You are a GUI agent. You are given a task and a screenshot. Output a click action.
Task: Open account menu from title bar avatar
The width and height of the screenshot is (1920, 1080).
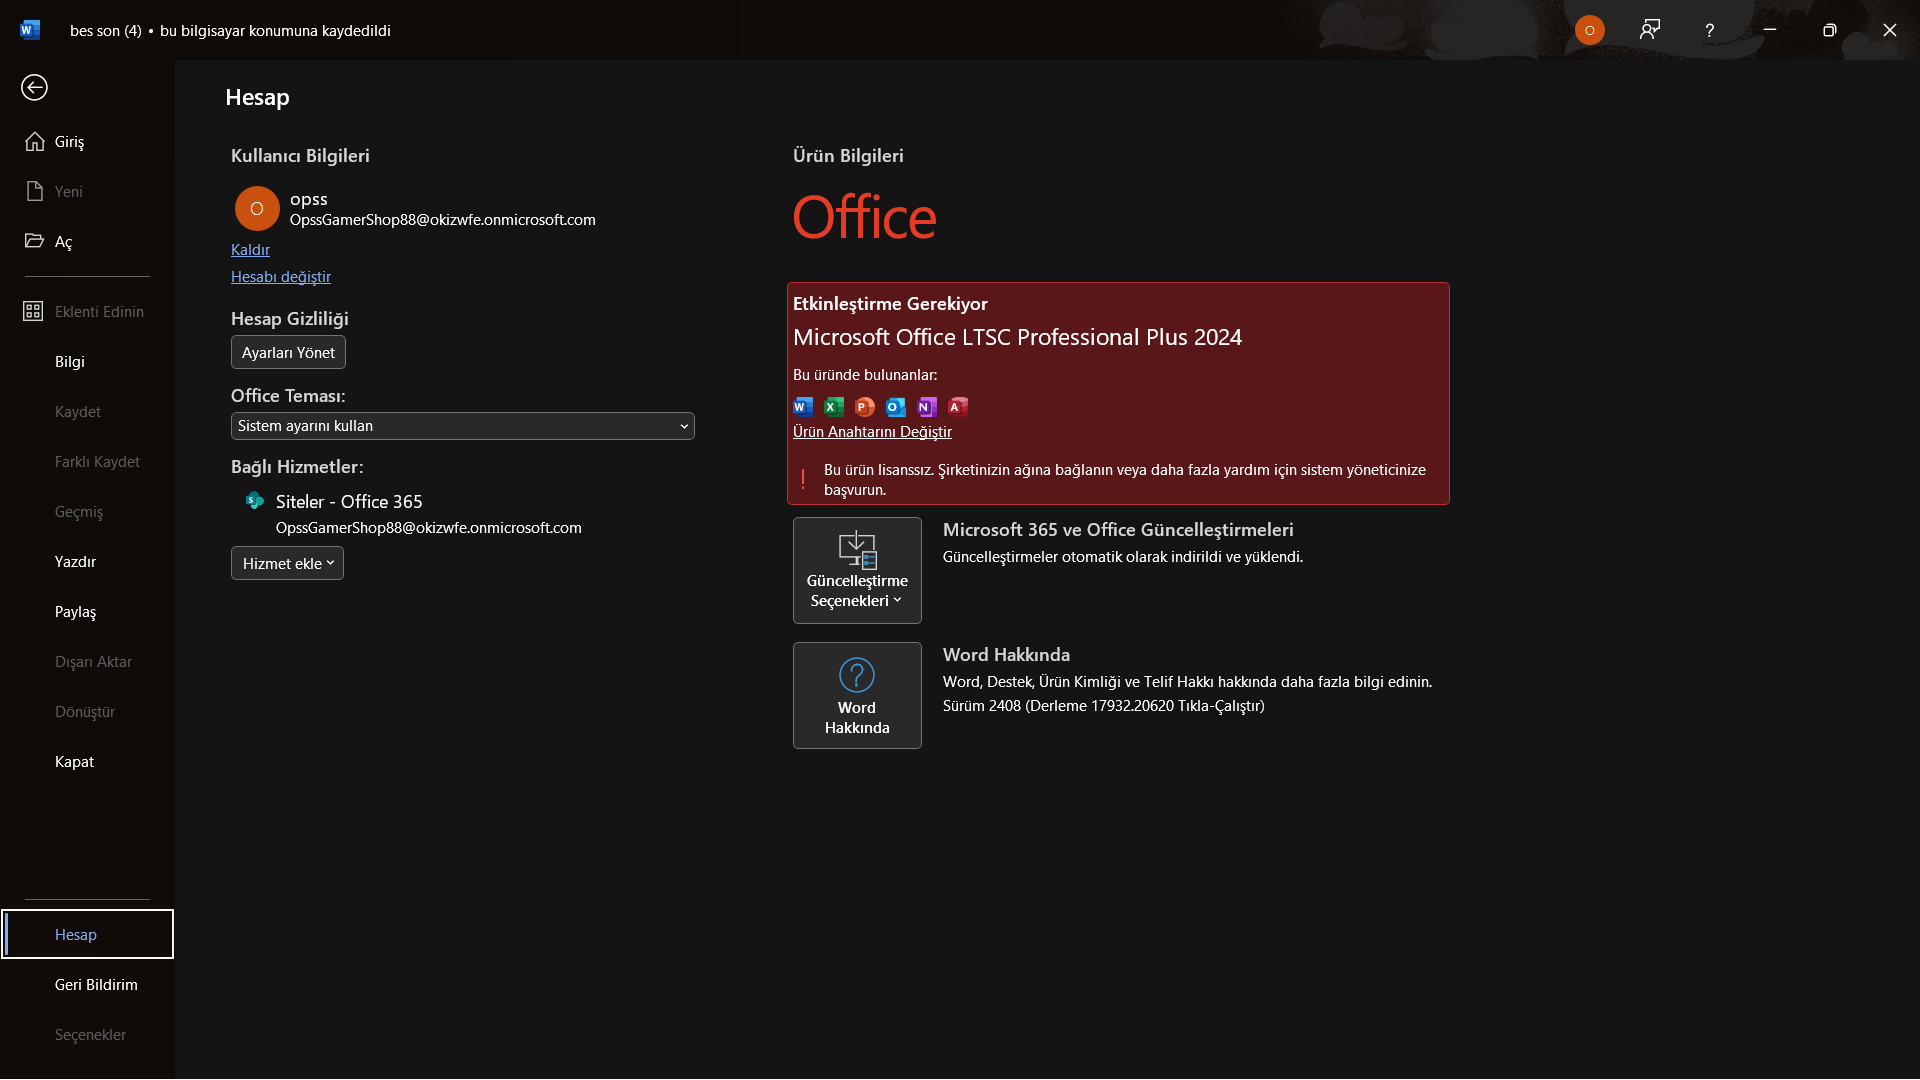tap(1590, 30)
